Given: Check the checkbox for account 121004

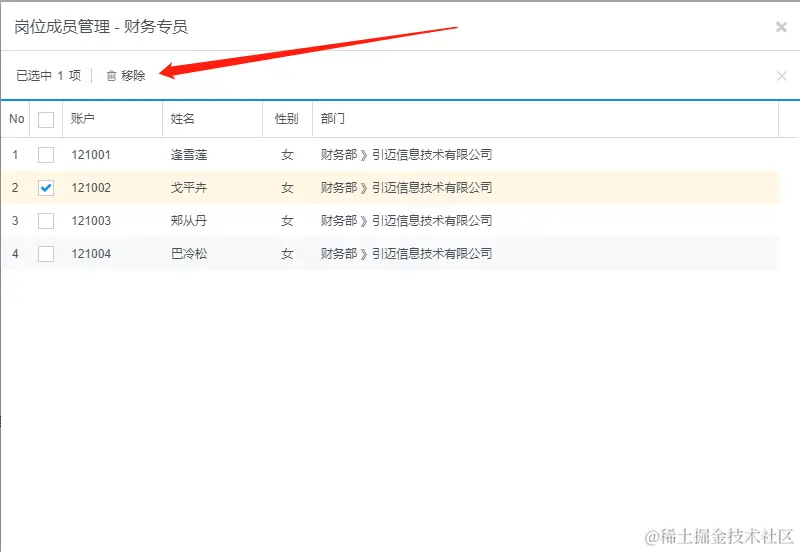Looking at the screenshot, I should 46,254.
